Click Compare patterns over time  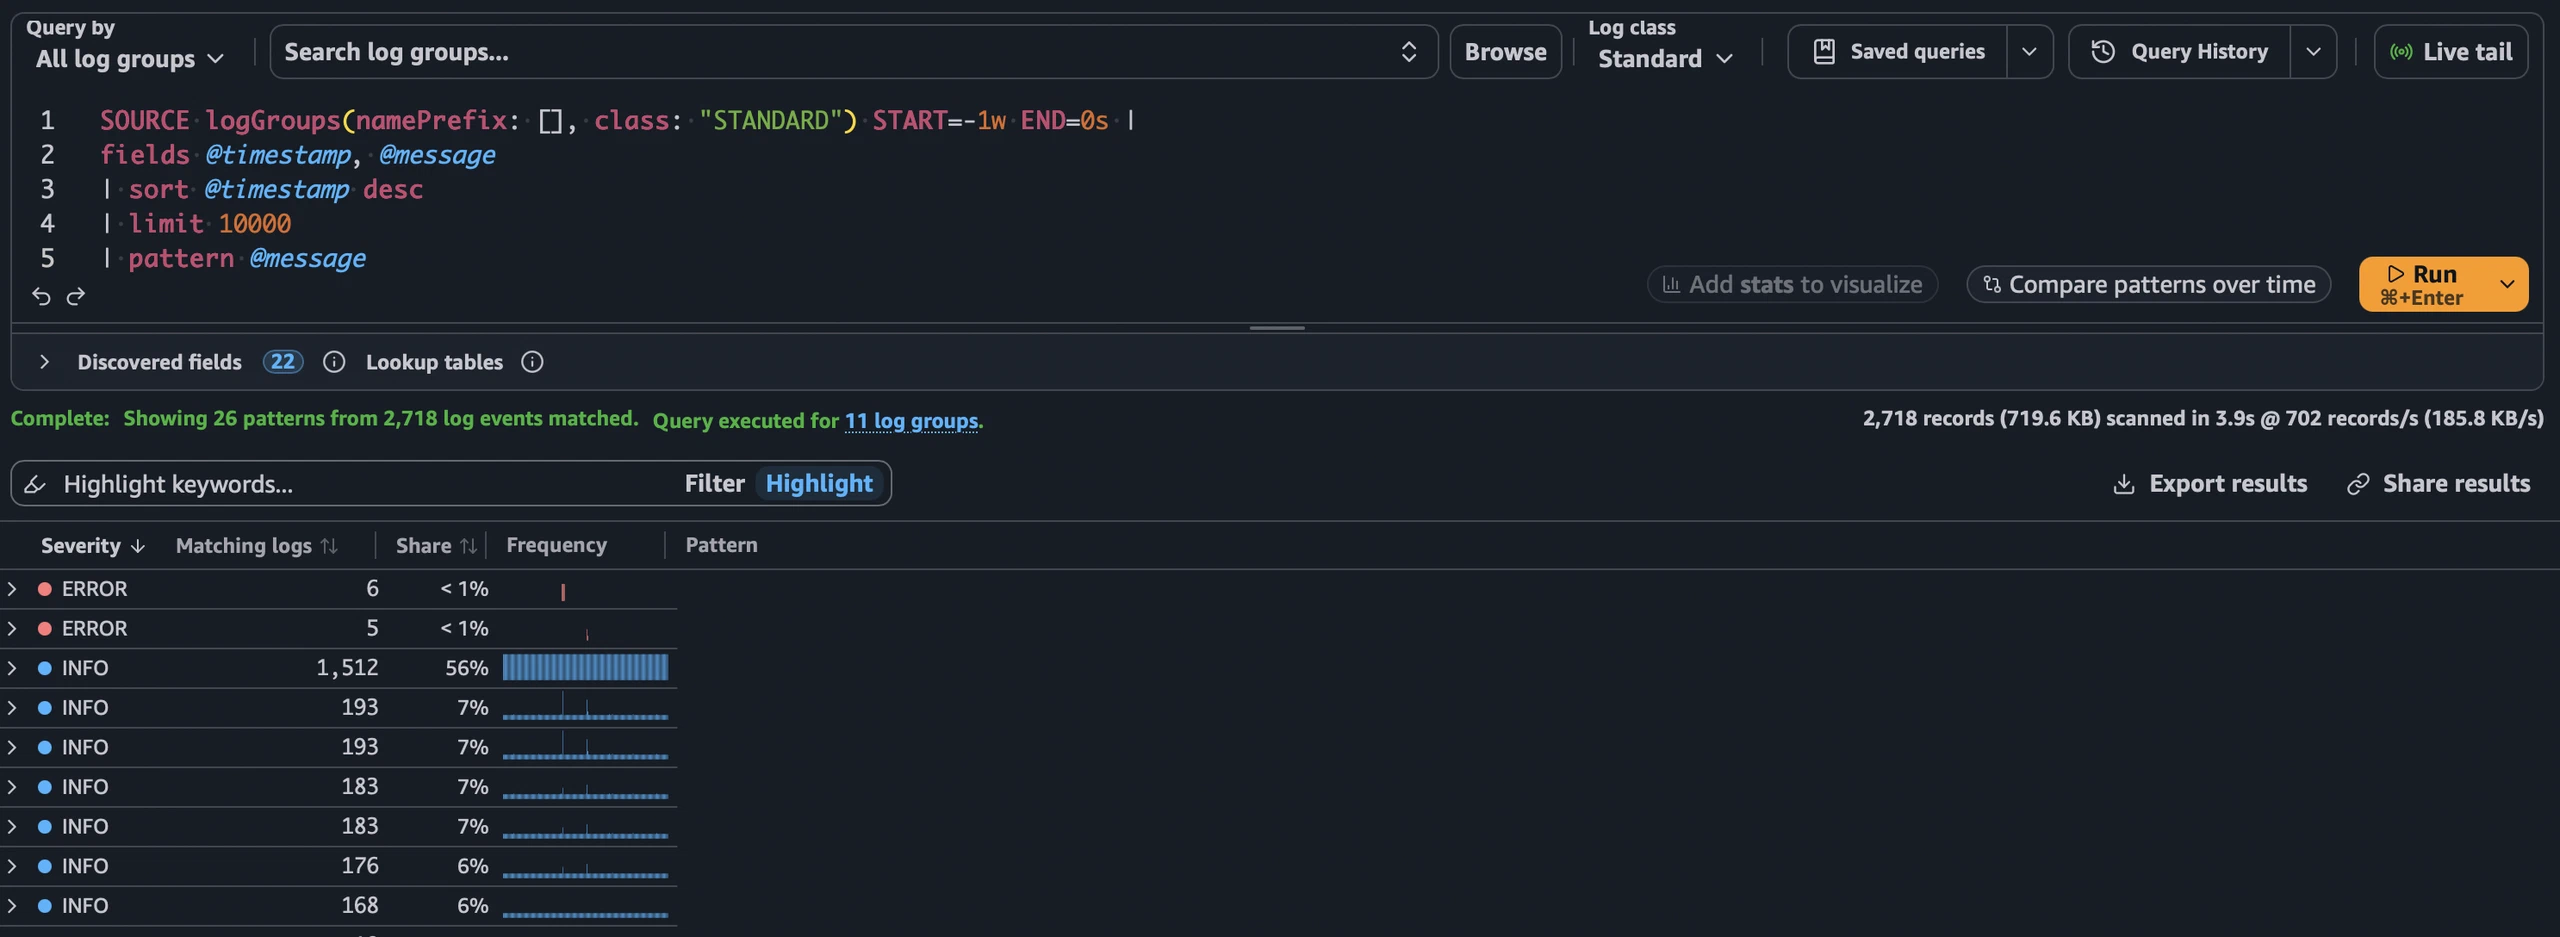(2148, 284)
